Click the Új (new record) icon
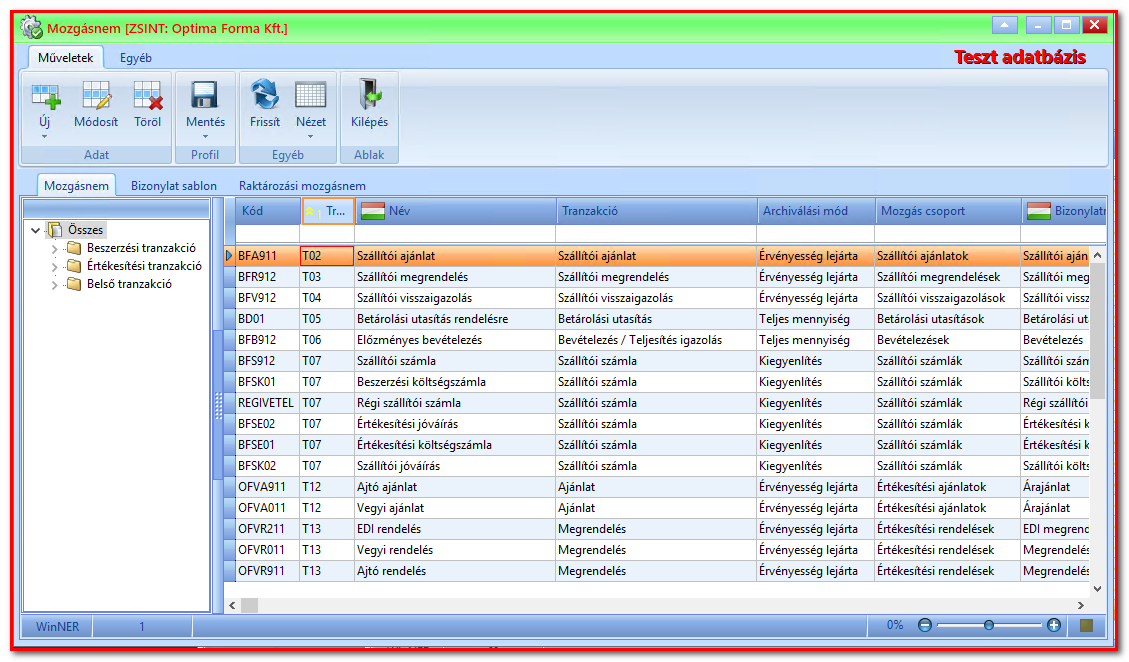 click(45, 95)
